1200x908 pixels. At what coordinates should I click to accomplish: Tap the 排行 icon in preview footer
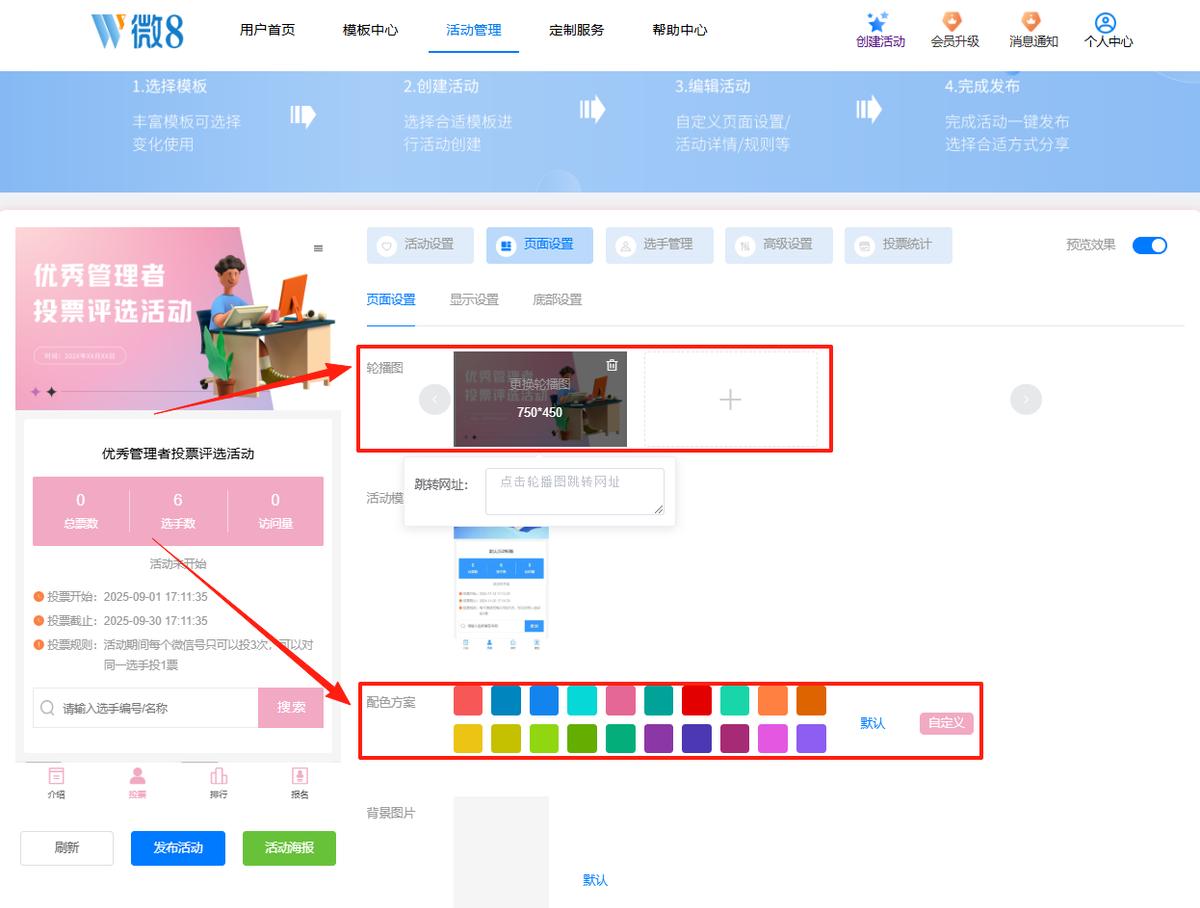click(x=218, y=775)
